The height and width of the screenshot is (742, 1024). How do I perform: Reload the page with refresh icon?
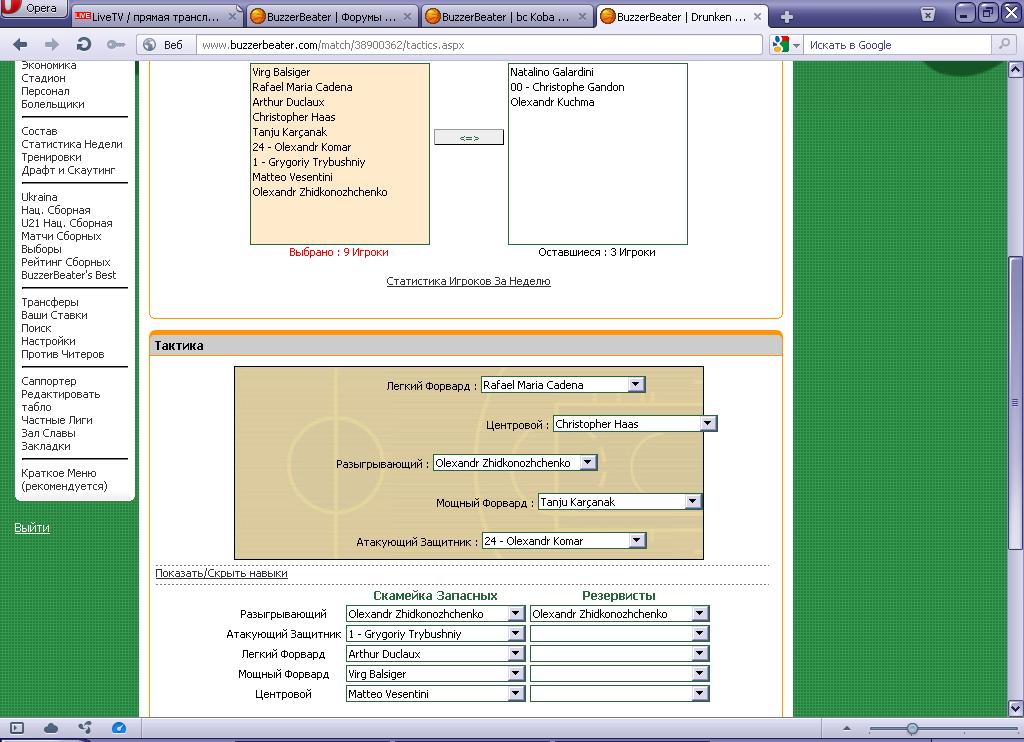84,44
